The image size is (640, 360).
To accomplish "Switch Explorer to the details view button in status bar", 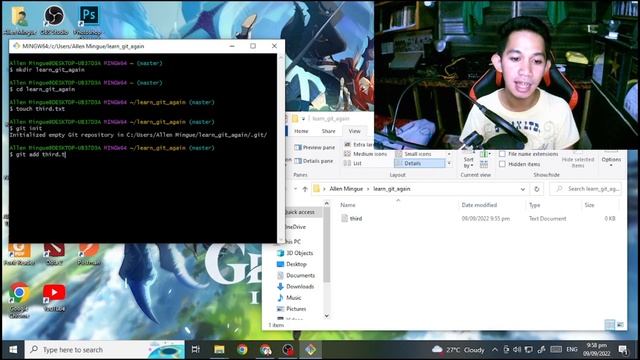I will (610, 325).
